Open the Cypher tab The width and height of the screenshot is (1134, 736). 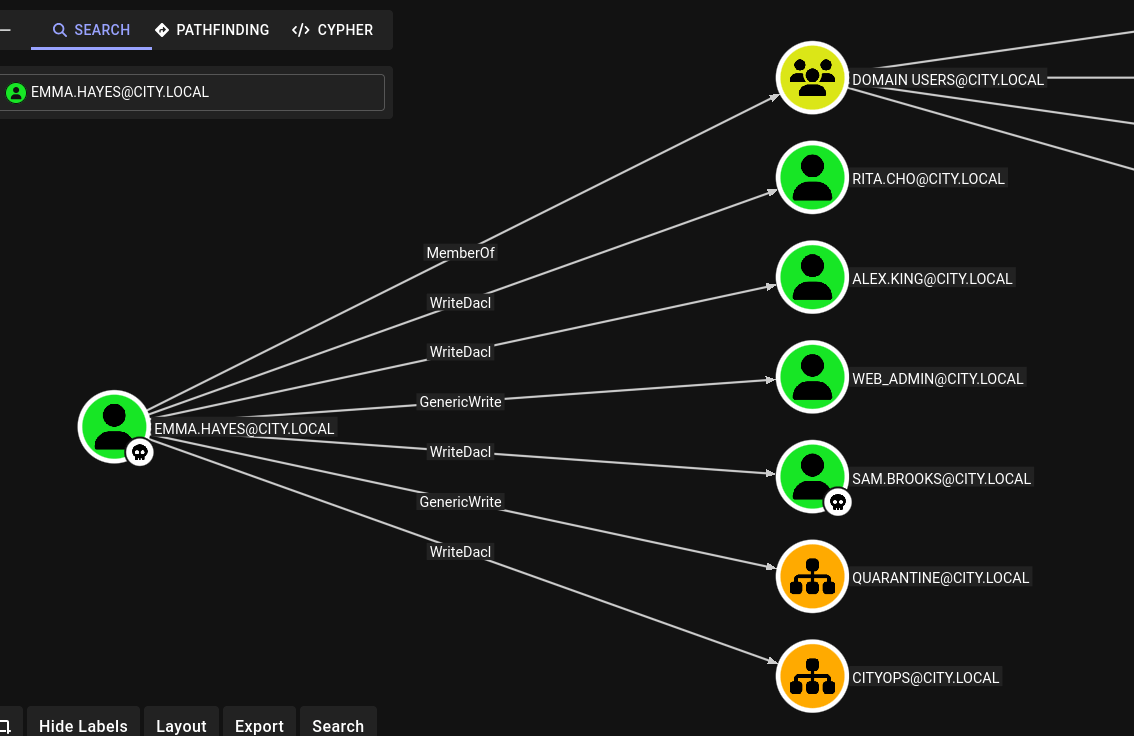(332, 30)
